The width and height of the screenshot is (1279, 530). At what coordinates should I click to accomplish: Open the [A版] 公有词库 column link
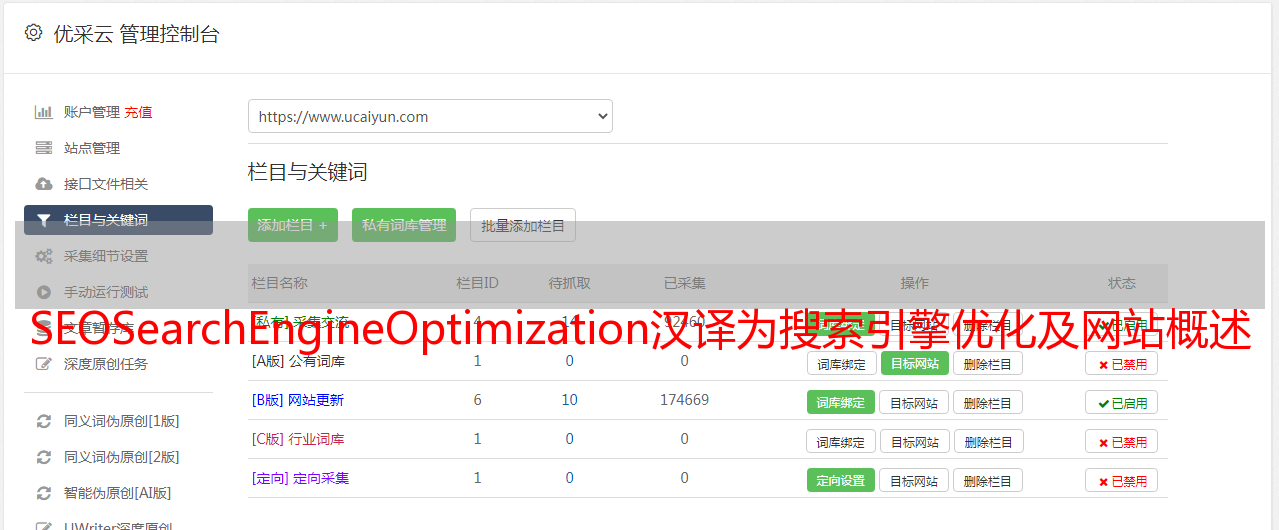coord(298,361)
